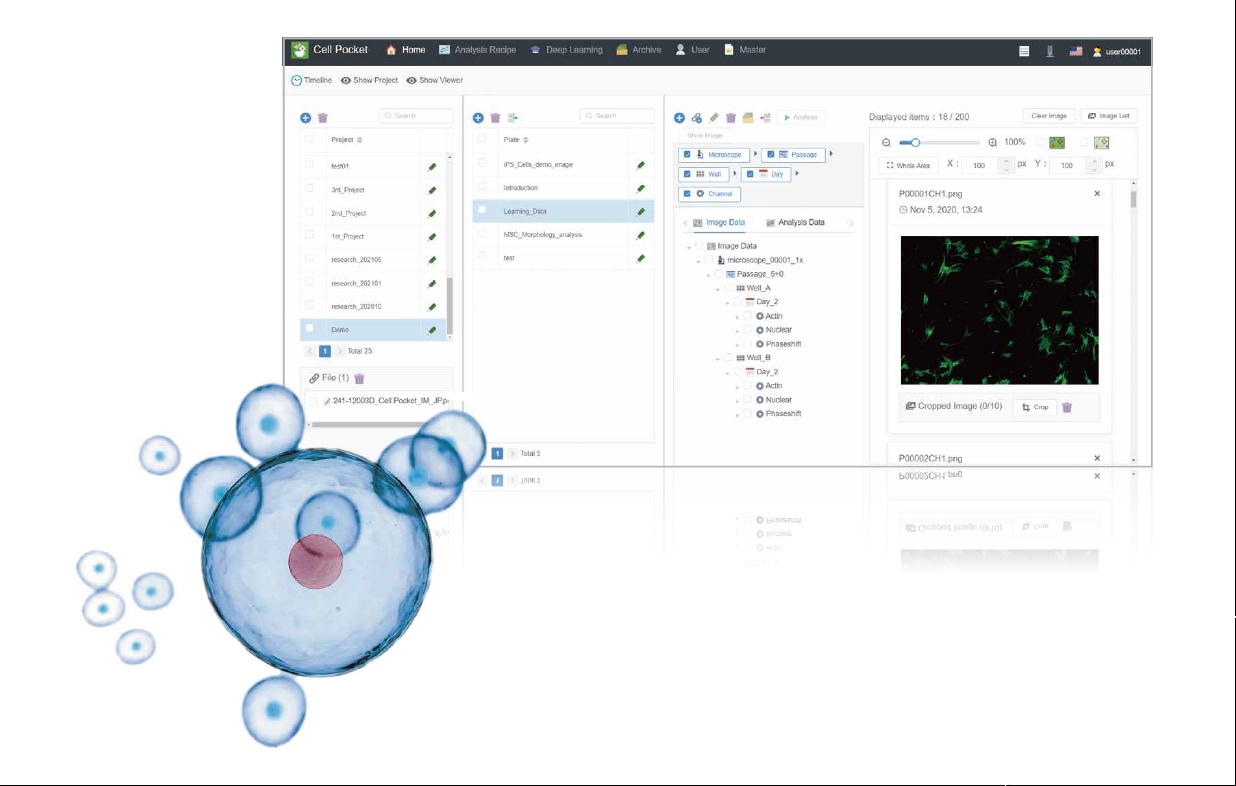Expand the Nuclear node under Well_B
The height and width of the screenshot is (786, 1236).
pyautogui.click(x=737, y=400)
